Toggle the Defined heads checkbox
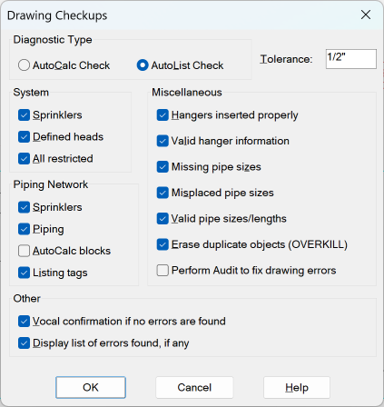This screenshot has height=407, width=384. click(x=24, y=137)
